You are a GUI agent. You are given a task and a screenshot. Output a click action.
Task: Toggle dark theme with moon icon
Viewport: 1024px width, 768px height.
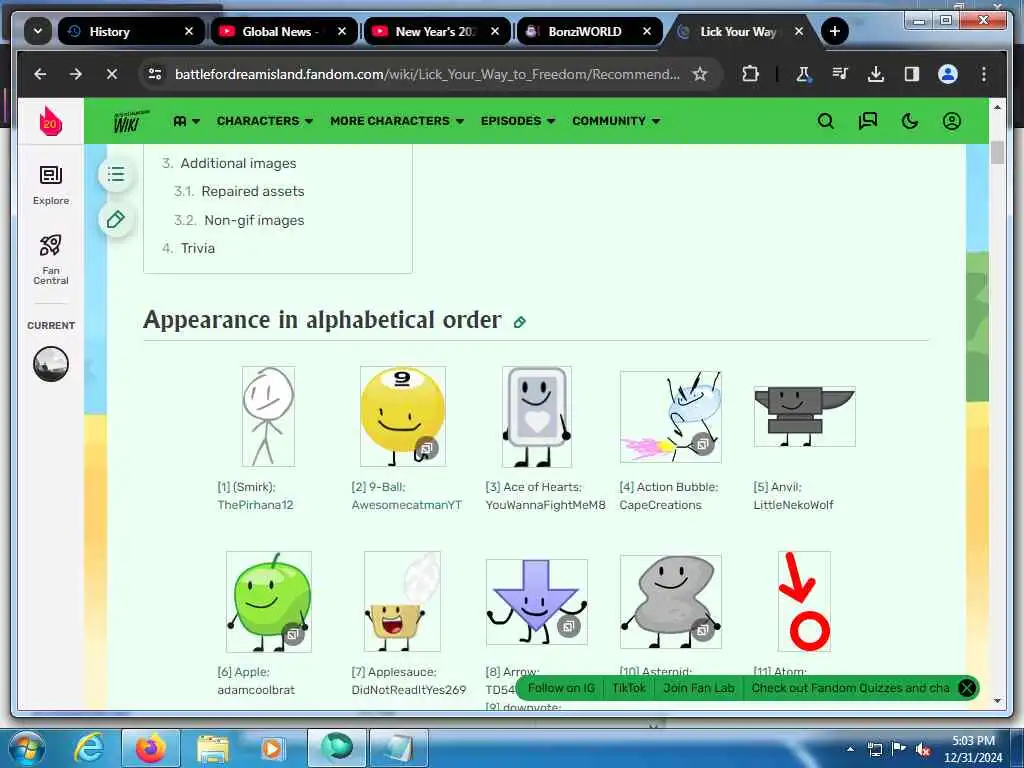pyautogui.click(x=910, y=121)
